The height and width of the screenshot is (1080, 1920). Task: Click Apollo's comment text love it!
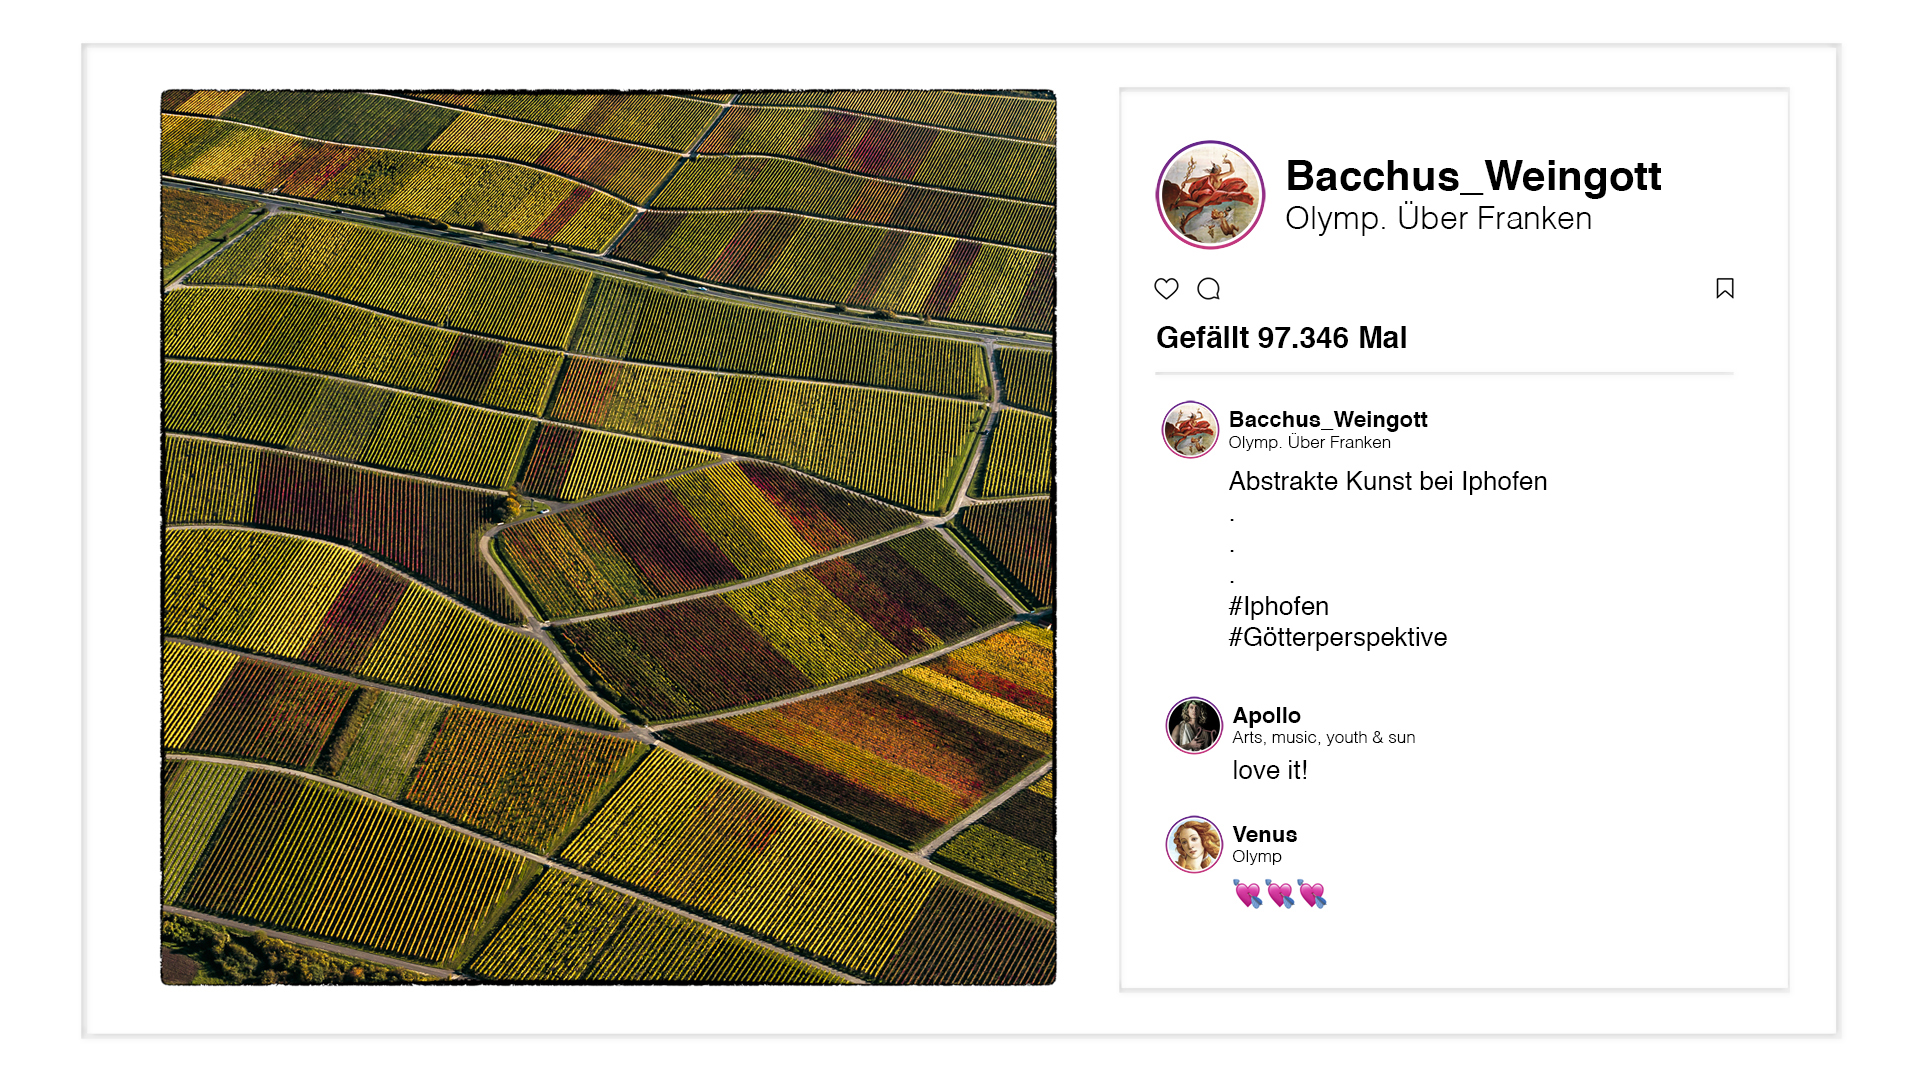[1270, 770]
